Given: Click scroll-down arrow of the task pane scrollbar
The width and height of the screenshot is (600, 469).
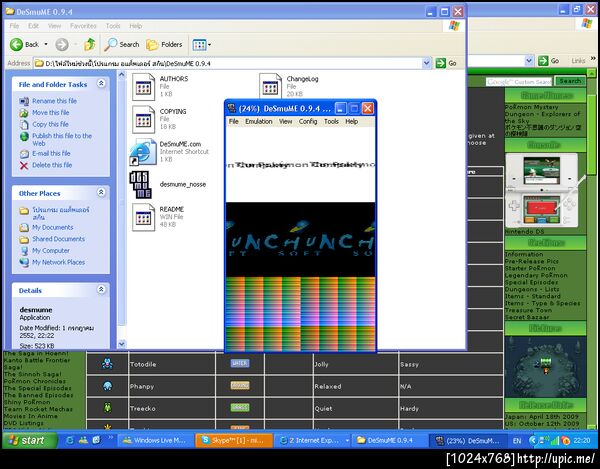Looking at the screenshot, I should click(122, 344).
